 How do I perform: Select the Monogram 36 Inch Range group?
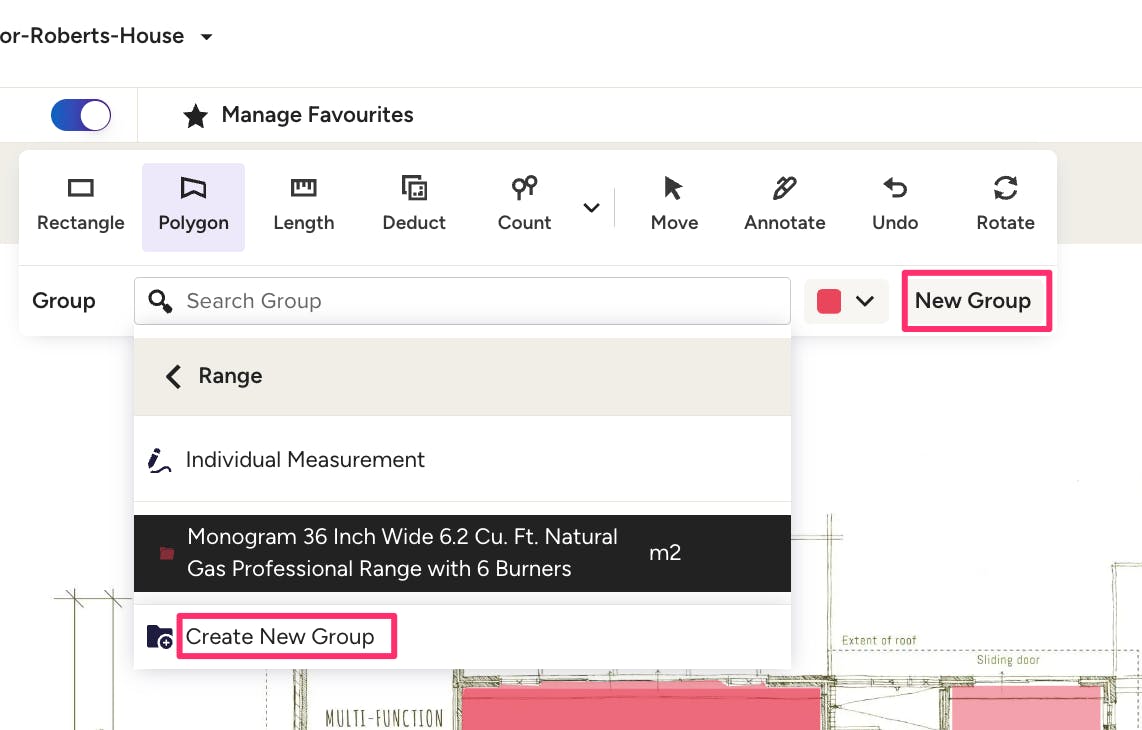click(x=462, y=553)
